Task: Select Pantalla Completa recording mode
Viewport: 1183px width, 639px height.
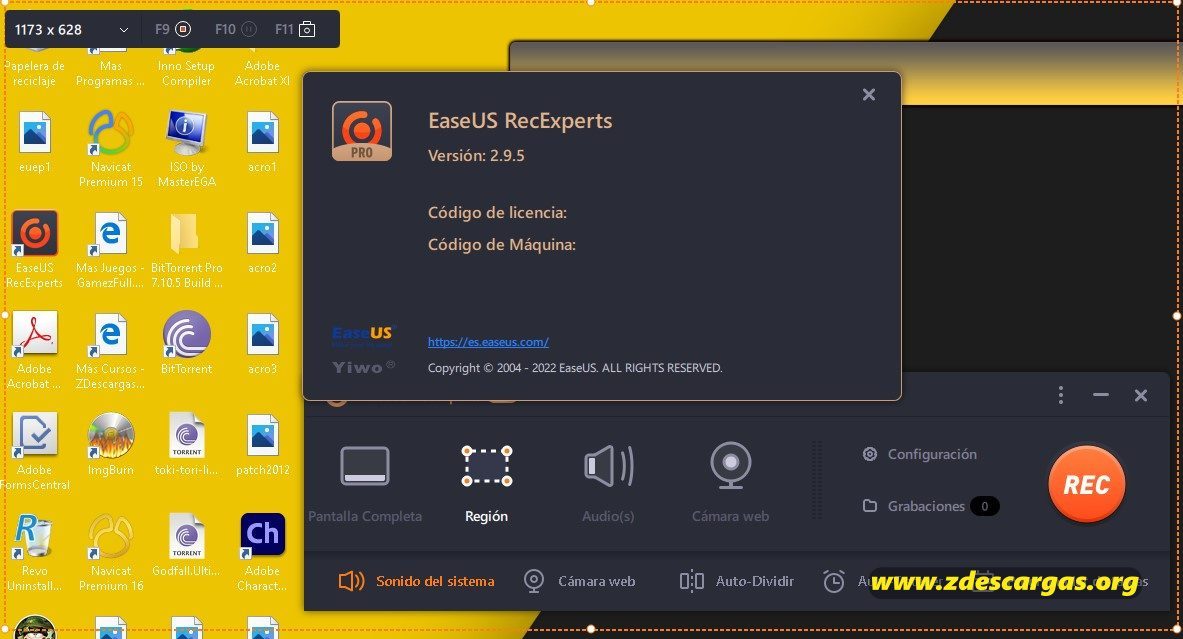Action: coord(364,483)
